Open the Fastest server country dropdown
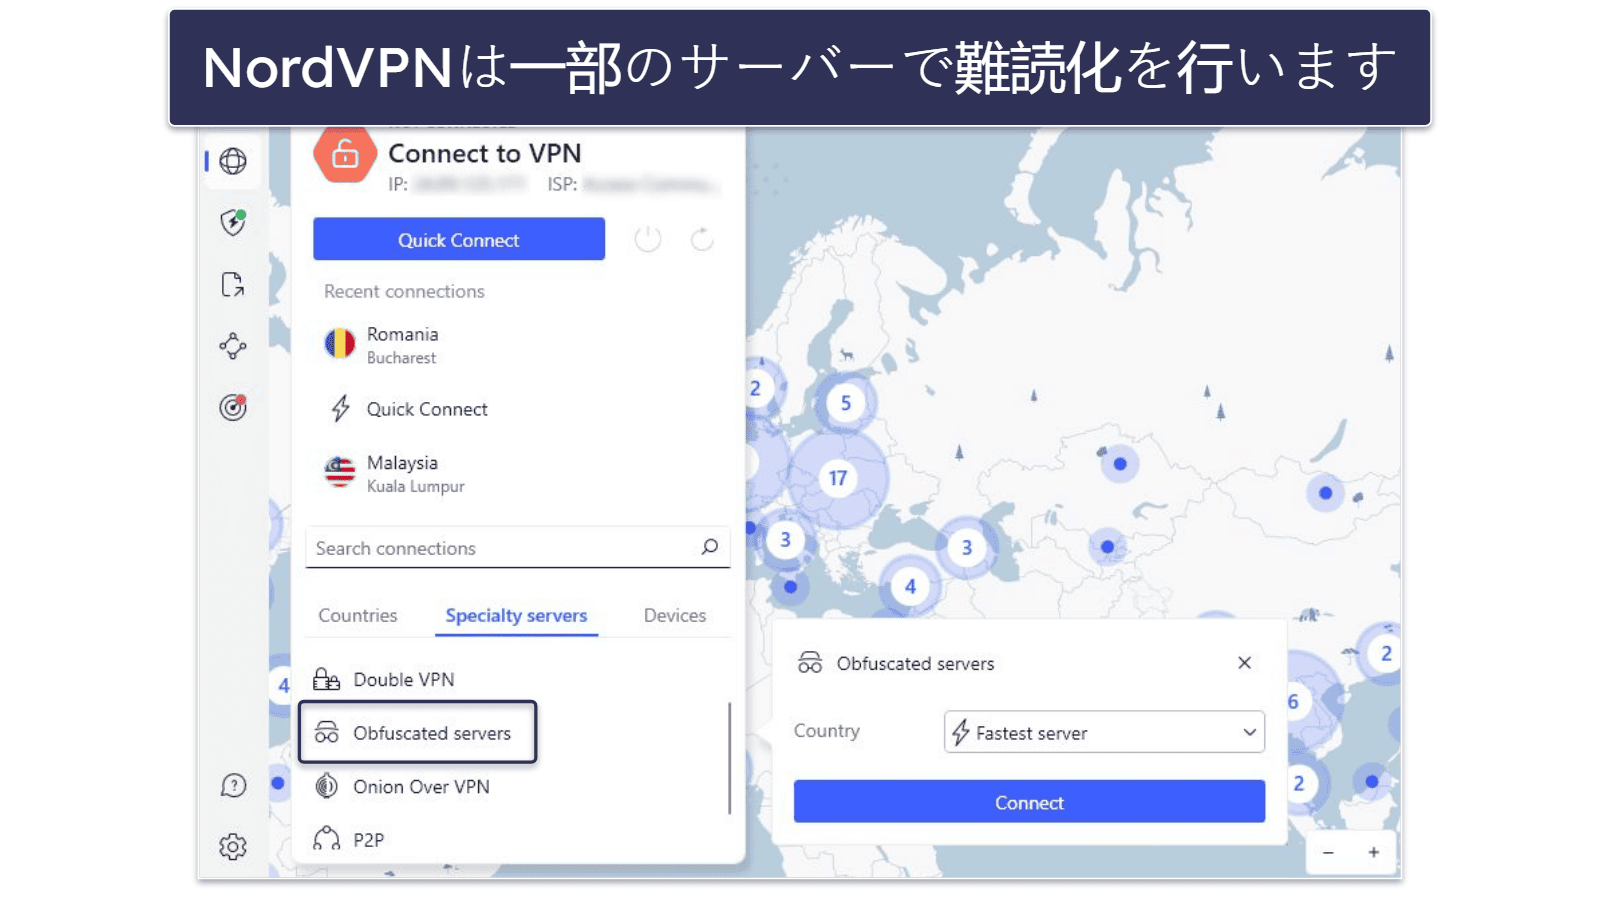Viewport: 1599px width, 898px height. [1104, 732]
